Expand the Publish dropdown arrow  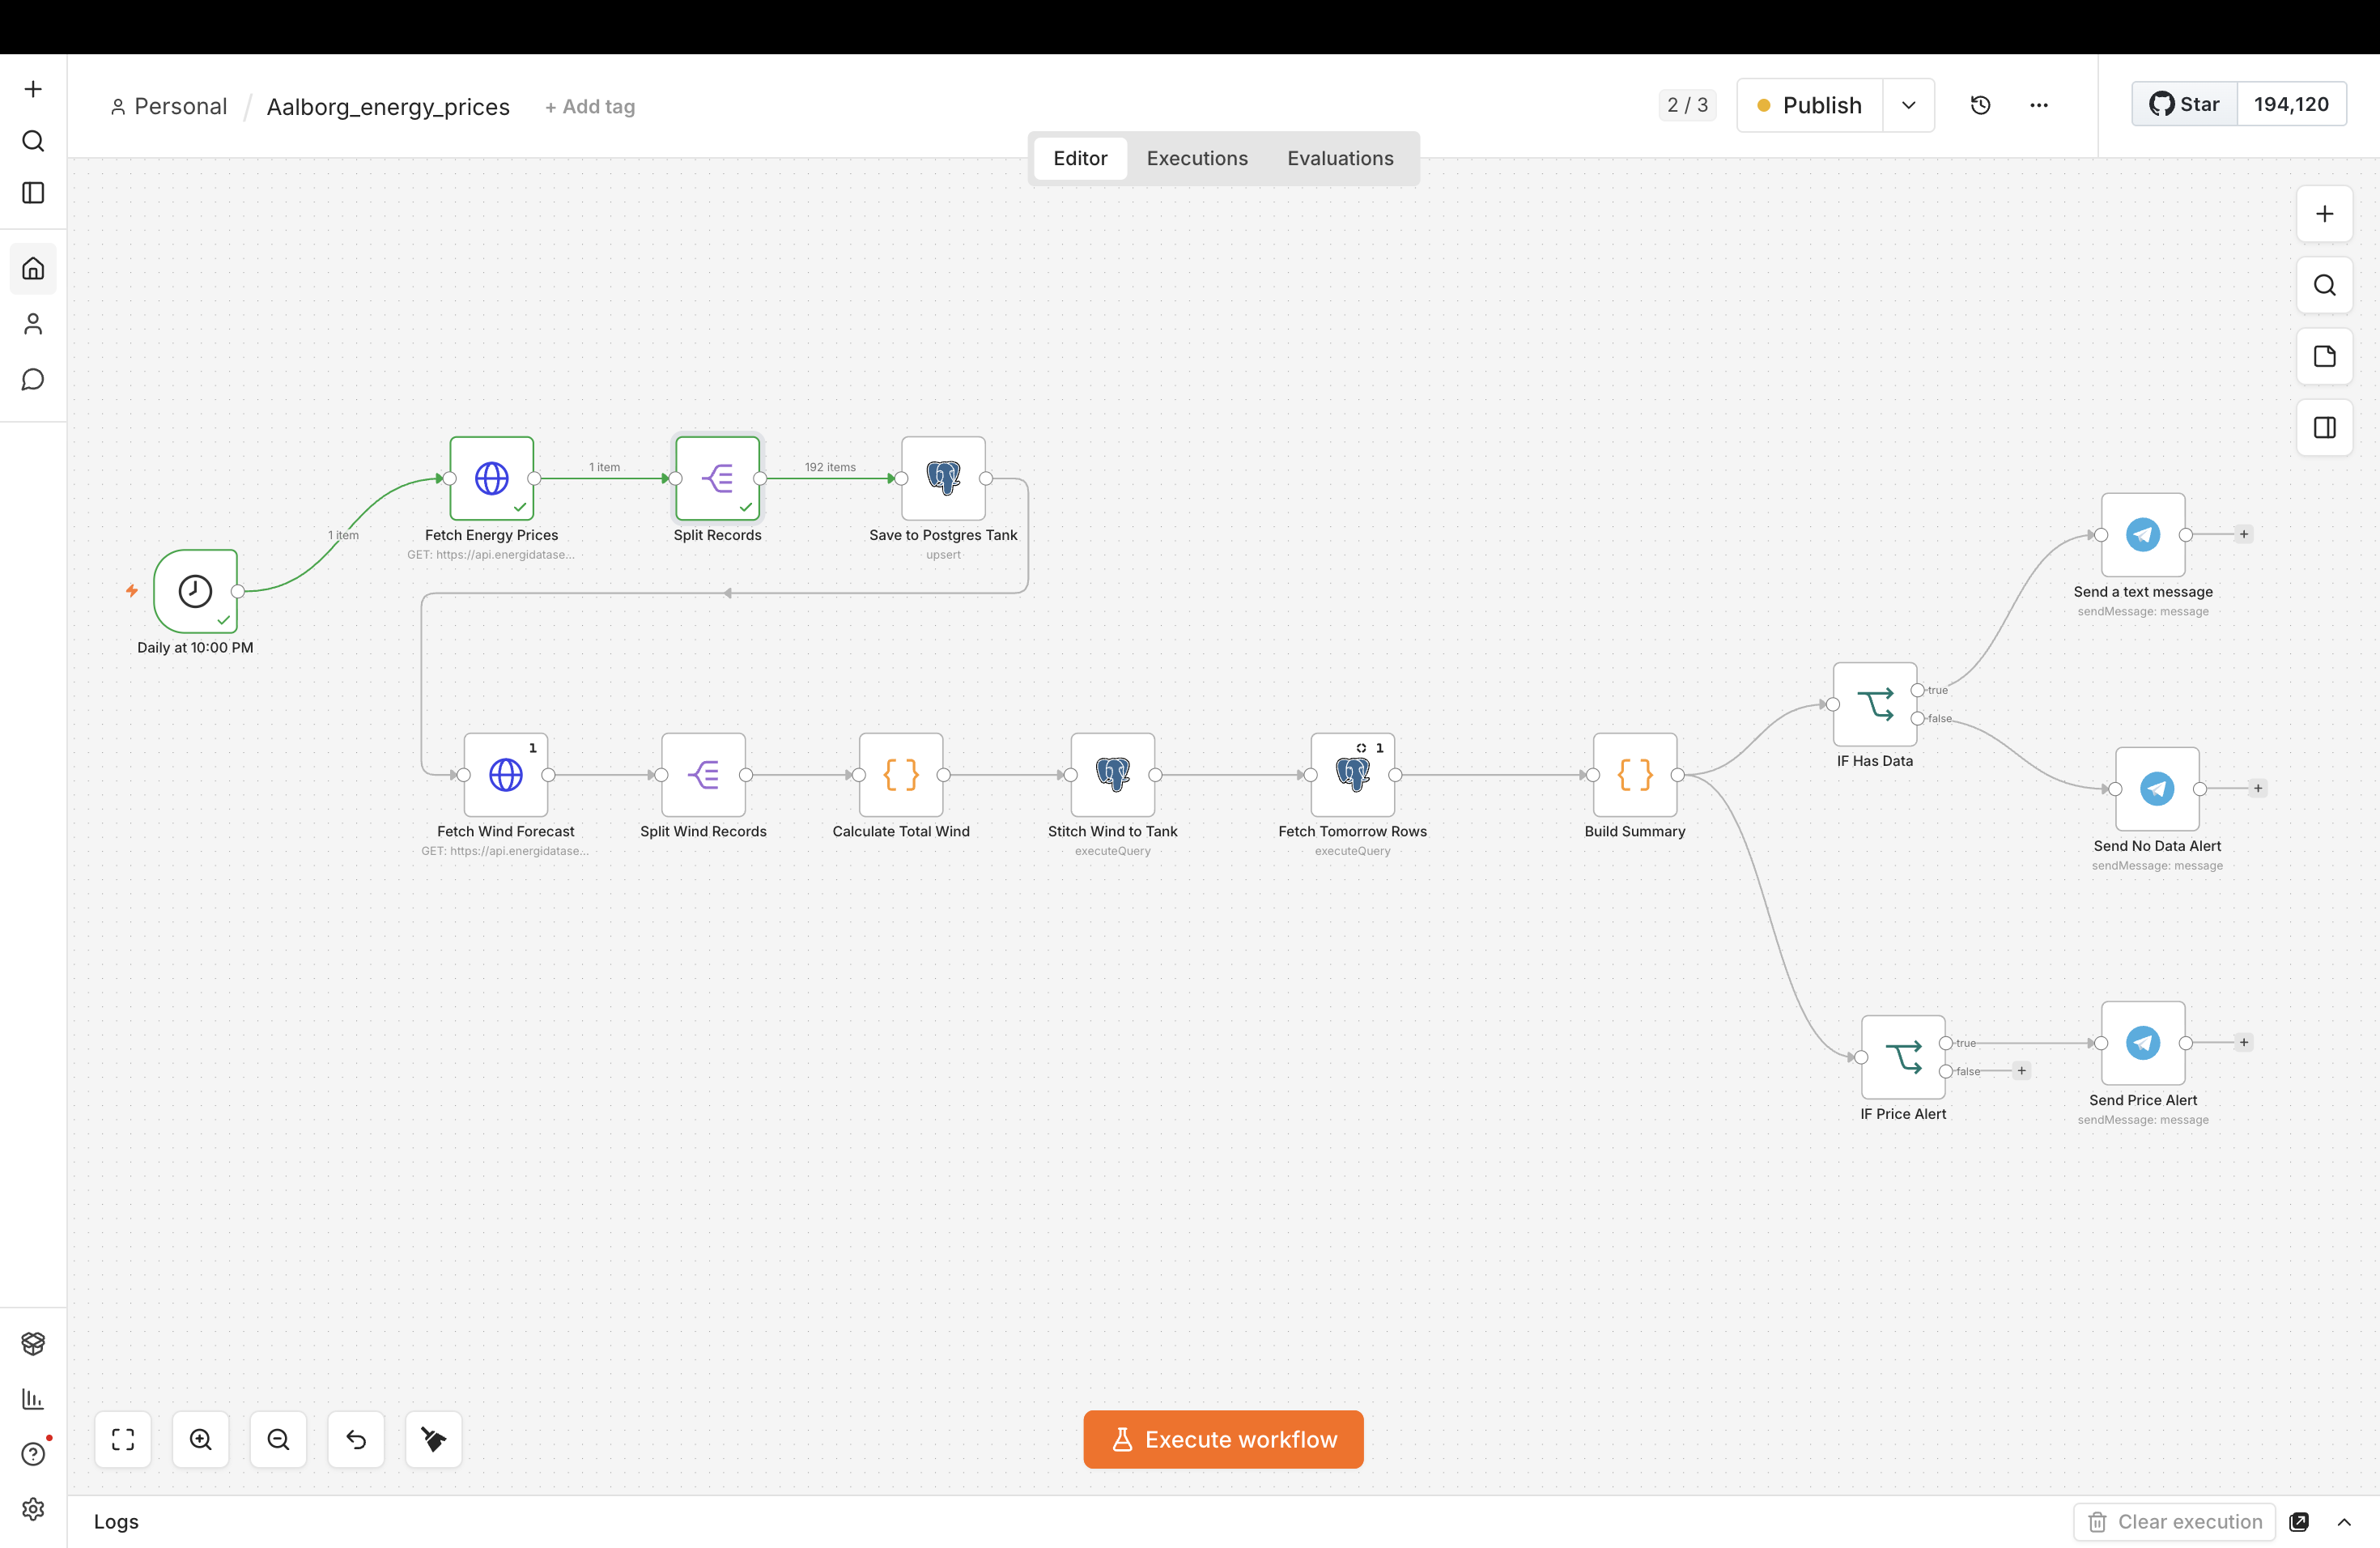(1908, 105)
